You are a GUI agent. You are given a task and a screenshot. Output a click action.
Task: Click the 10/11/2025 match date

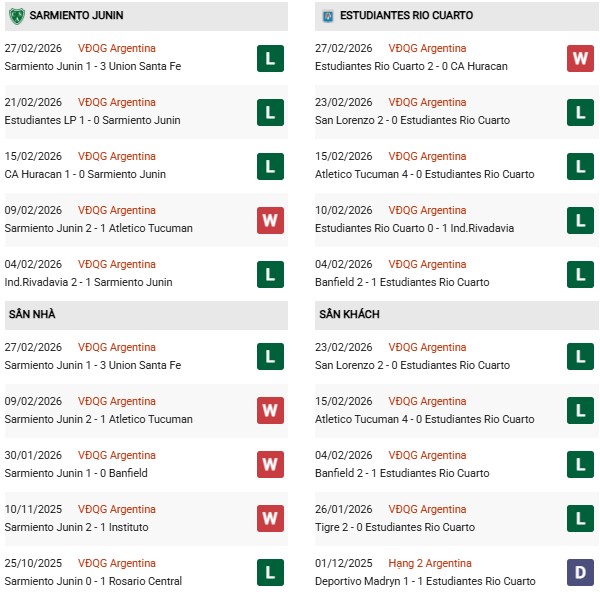click(33, 509)
